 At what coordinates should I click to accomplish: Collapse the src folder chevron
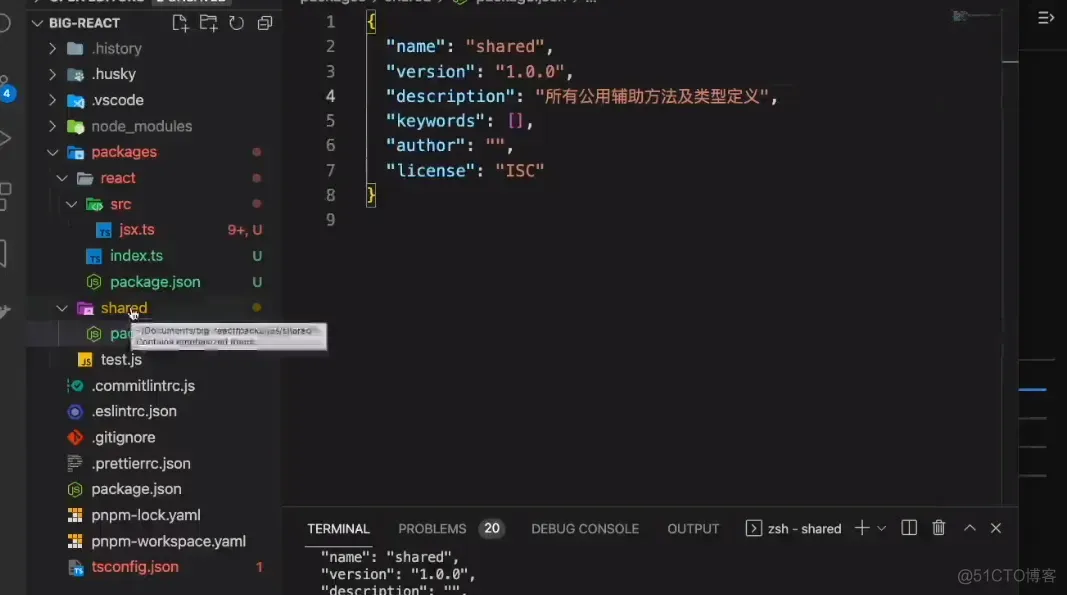tap(71, 204)
